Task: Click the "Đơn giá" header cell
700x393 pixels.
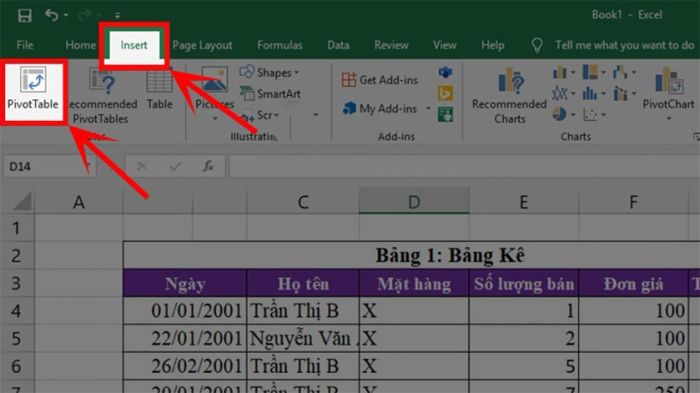Action: (x=633, y=284)
